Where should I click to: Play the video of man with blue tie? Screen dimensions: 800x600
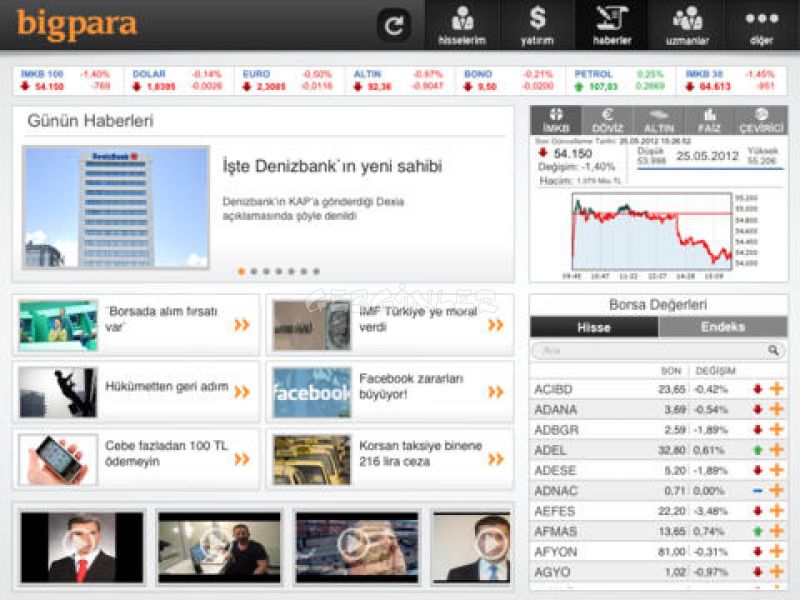pyautogui.click(x=471, y=546)
